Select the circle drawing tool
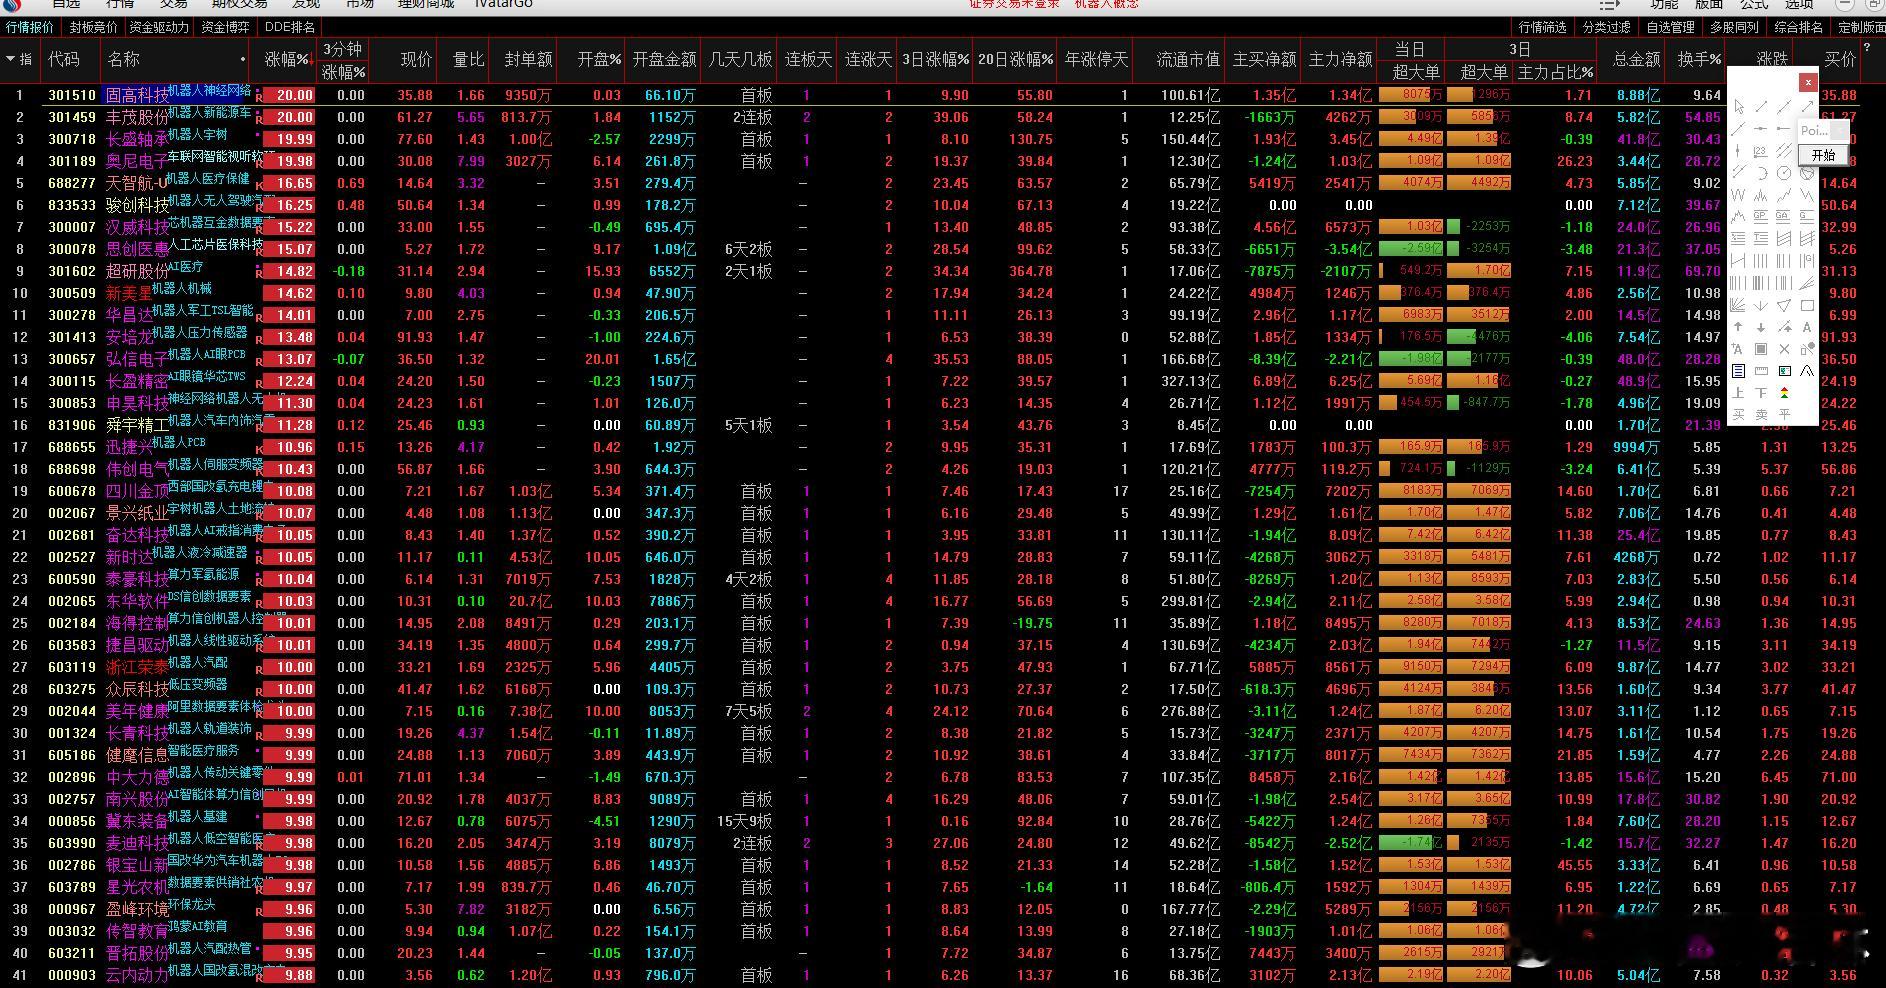Viewport: 1886px width, 988px height. point(1784,172)
